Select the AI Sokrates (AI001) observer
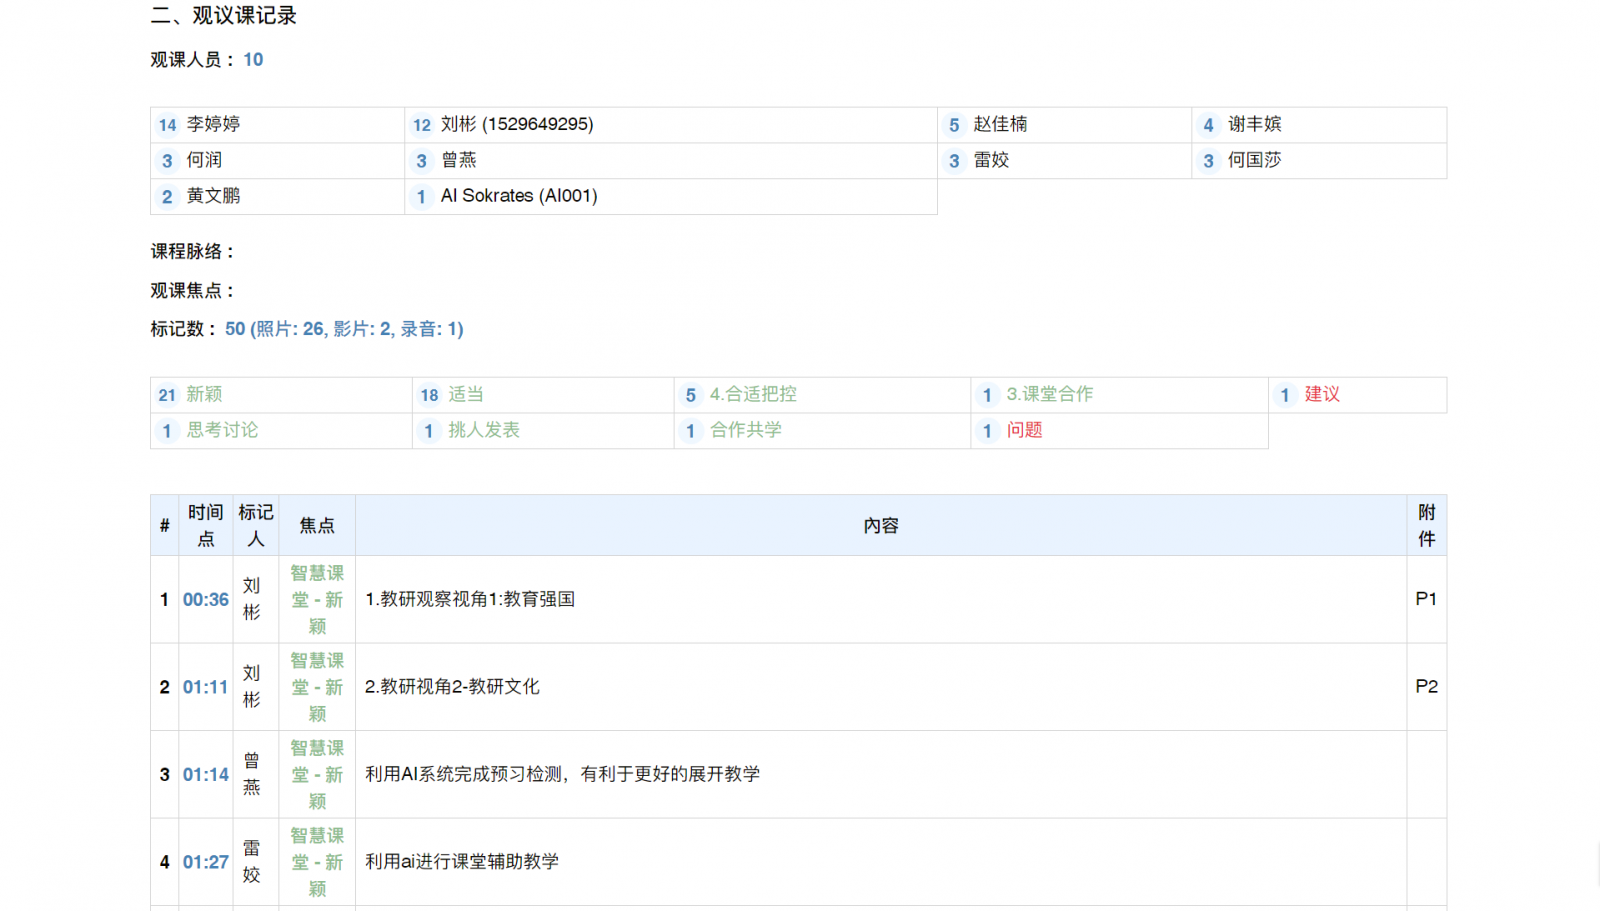Viewport: 1600px width, 911px height. tap(518, 197)
